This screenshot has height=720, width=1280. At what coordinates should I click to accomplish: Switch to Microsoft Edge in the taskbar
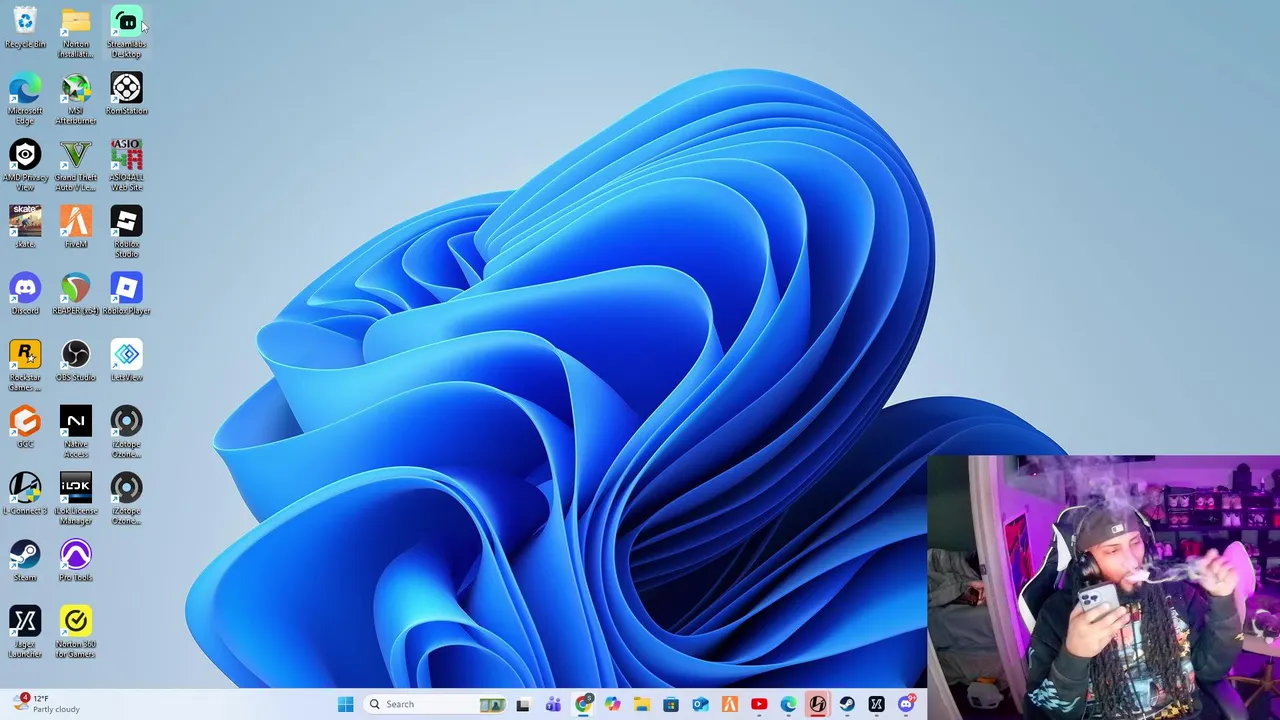tap(788, 704)
